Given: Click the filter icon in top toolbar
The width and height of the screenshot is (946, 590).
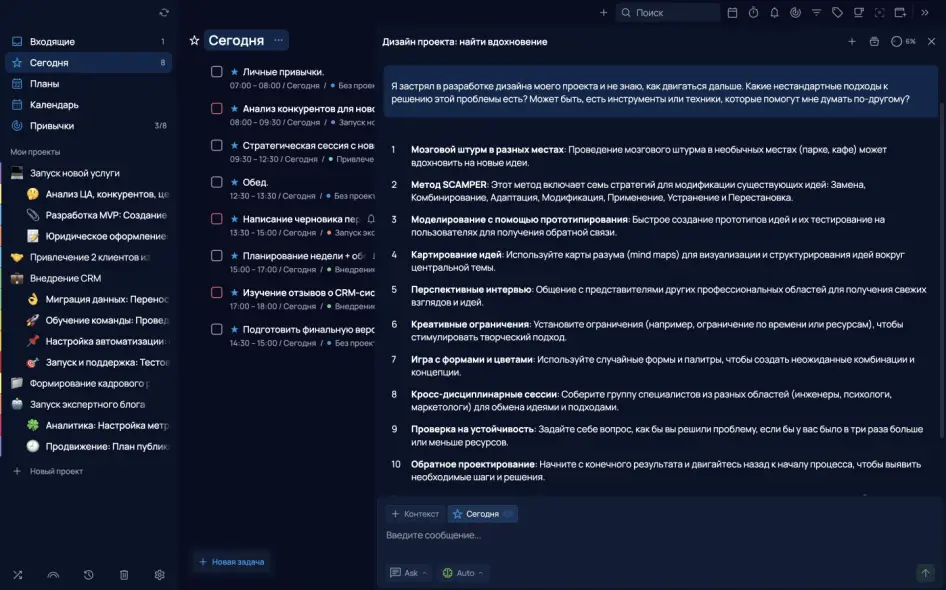Looking at the screenshot, I should pos(816,13).
